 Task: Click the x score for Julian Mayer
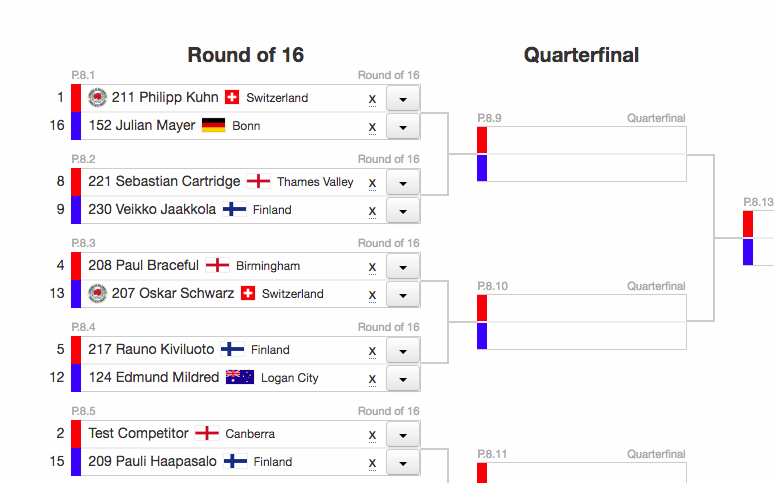[372, 127]
